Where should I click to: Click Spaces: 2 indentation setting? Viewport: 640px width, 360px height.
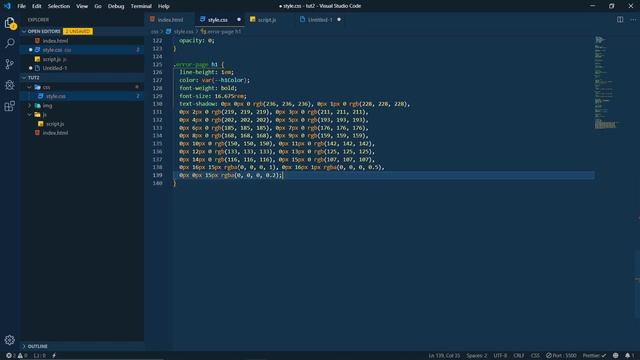coord(476,356)
